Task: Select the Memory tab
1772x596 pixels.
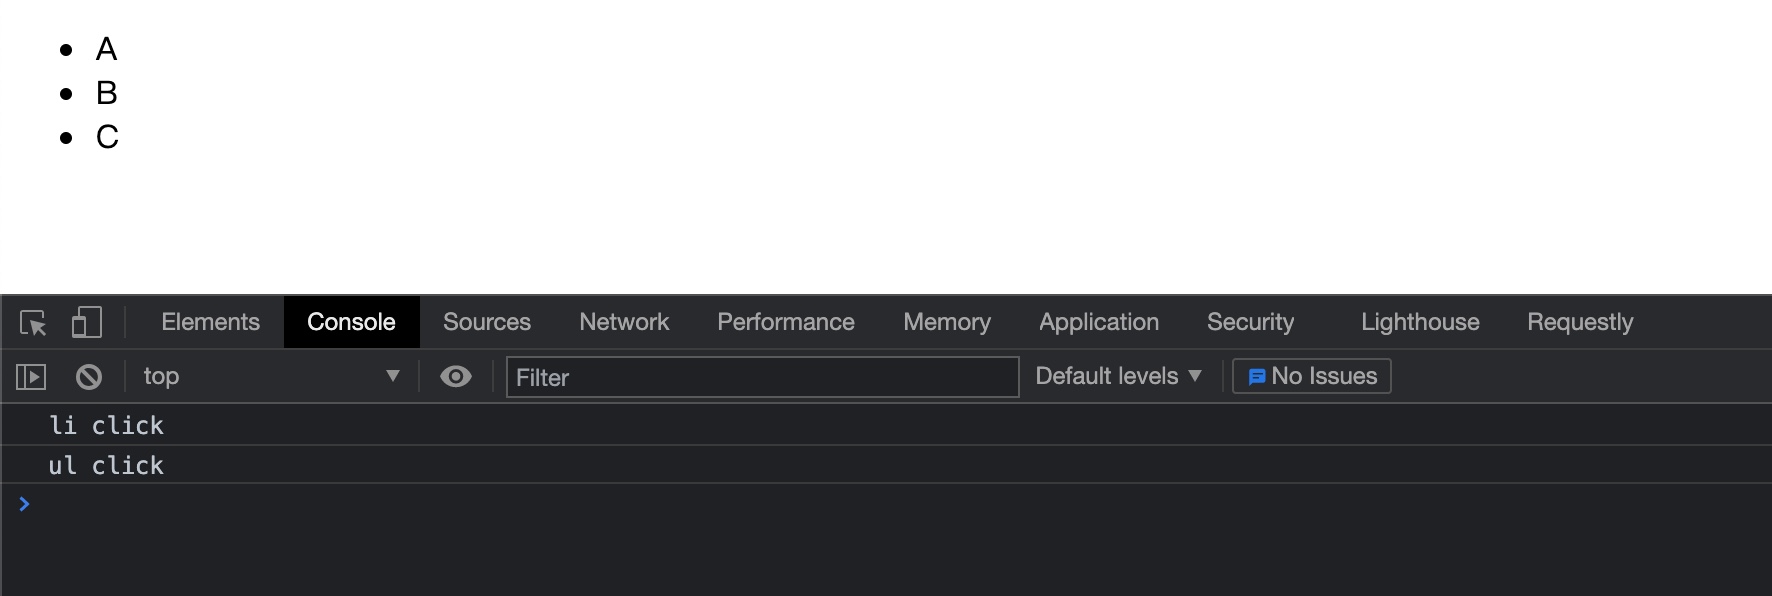Action: [947, 322]
